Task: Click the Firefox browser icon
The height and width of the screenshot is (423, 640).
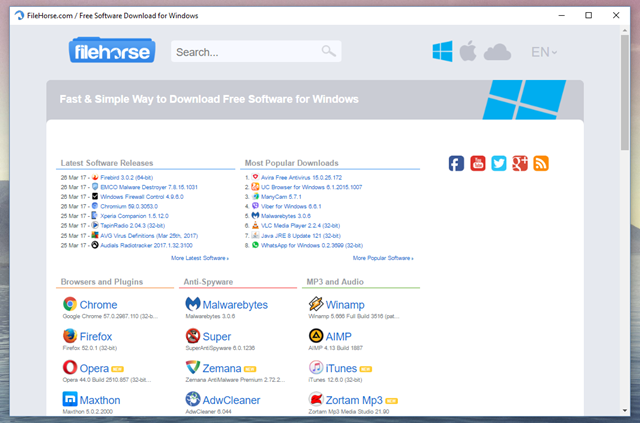Action: point(70,336)
